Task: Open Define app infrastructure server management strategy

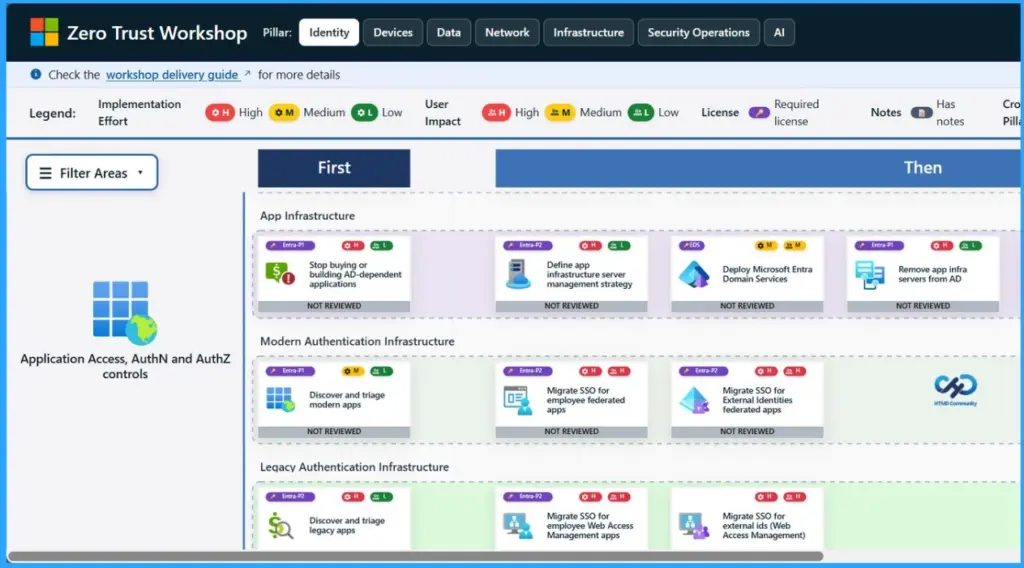Action: (571, 274)
